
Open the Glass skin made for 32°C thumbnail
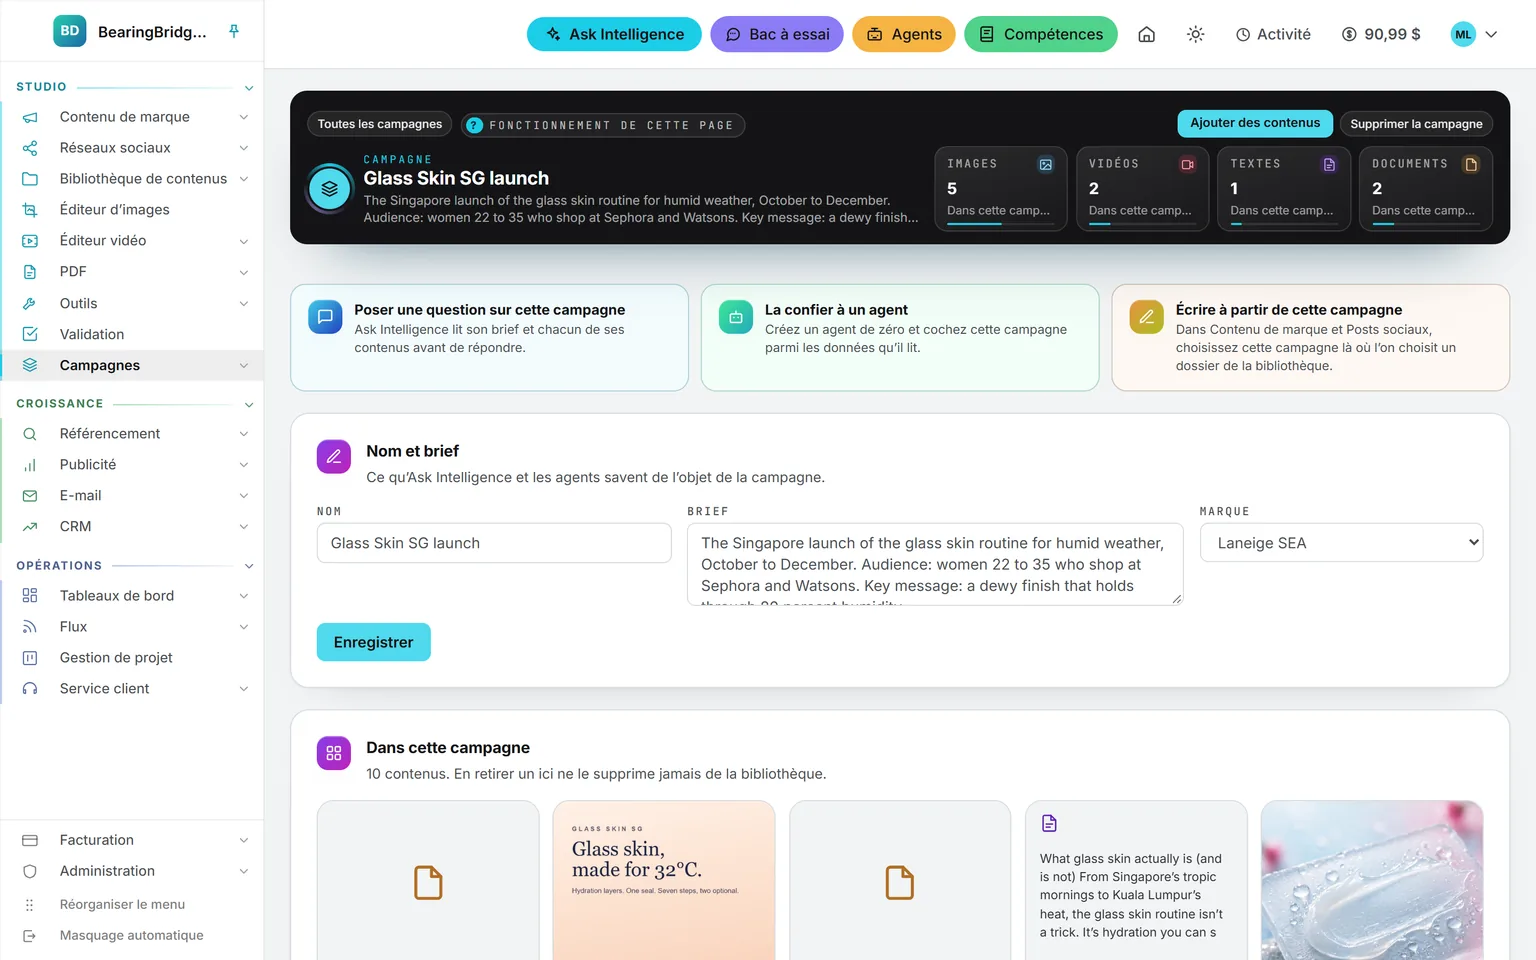click(664, 880)
